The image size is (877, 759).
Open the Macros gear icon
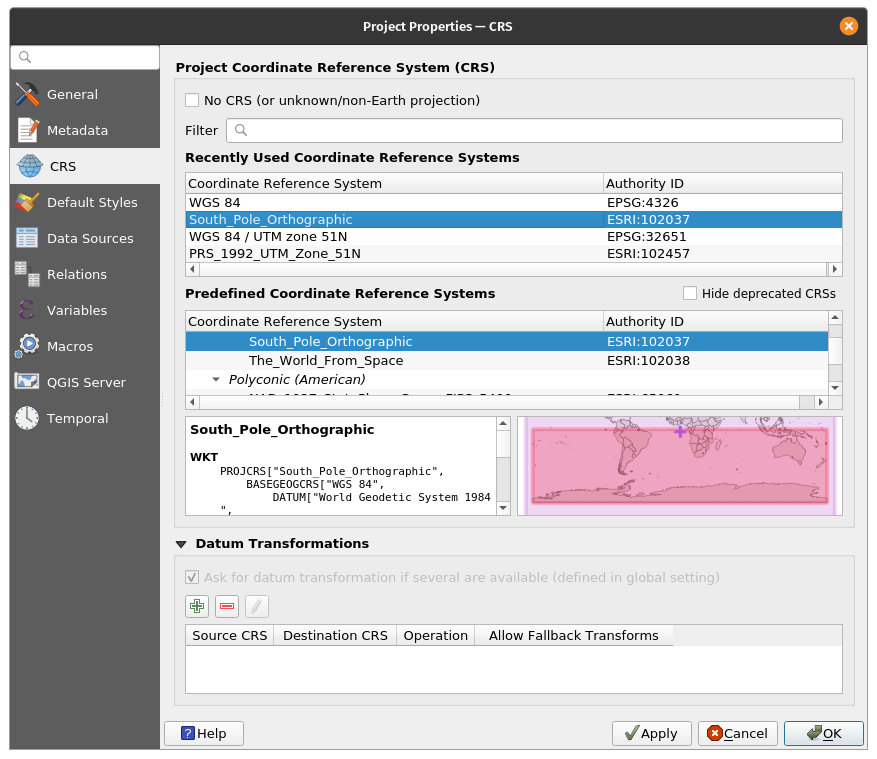(27, 346)
